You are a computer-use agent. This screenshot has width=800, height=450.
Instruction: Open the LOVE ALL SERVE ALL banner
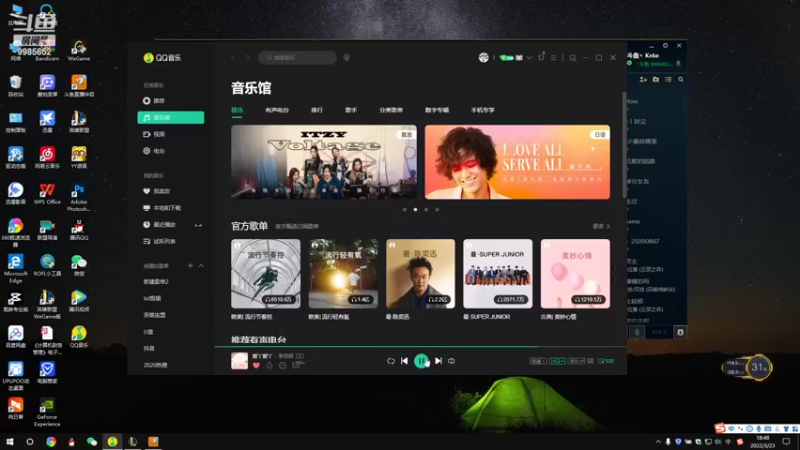(517, 162)
